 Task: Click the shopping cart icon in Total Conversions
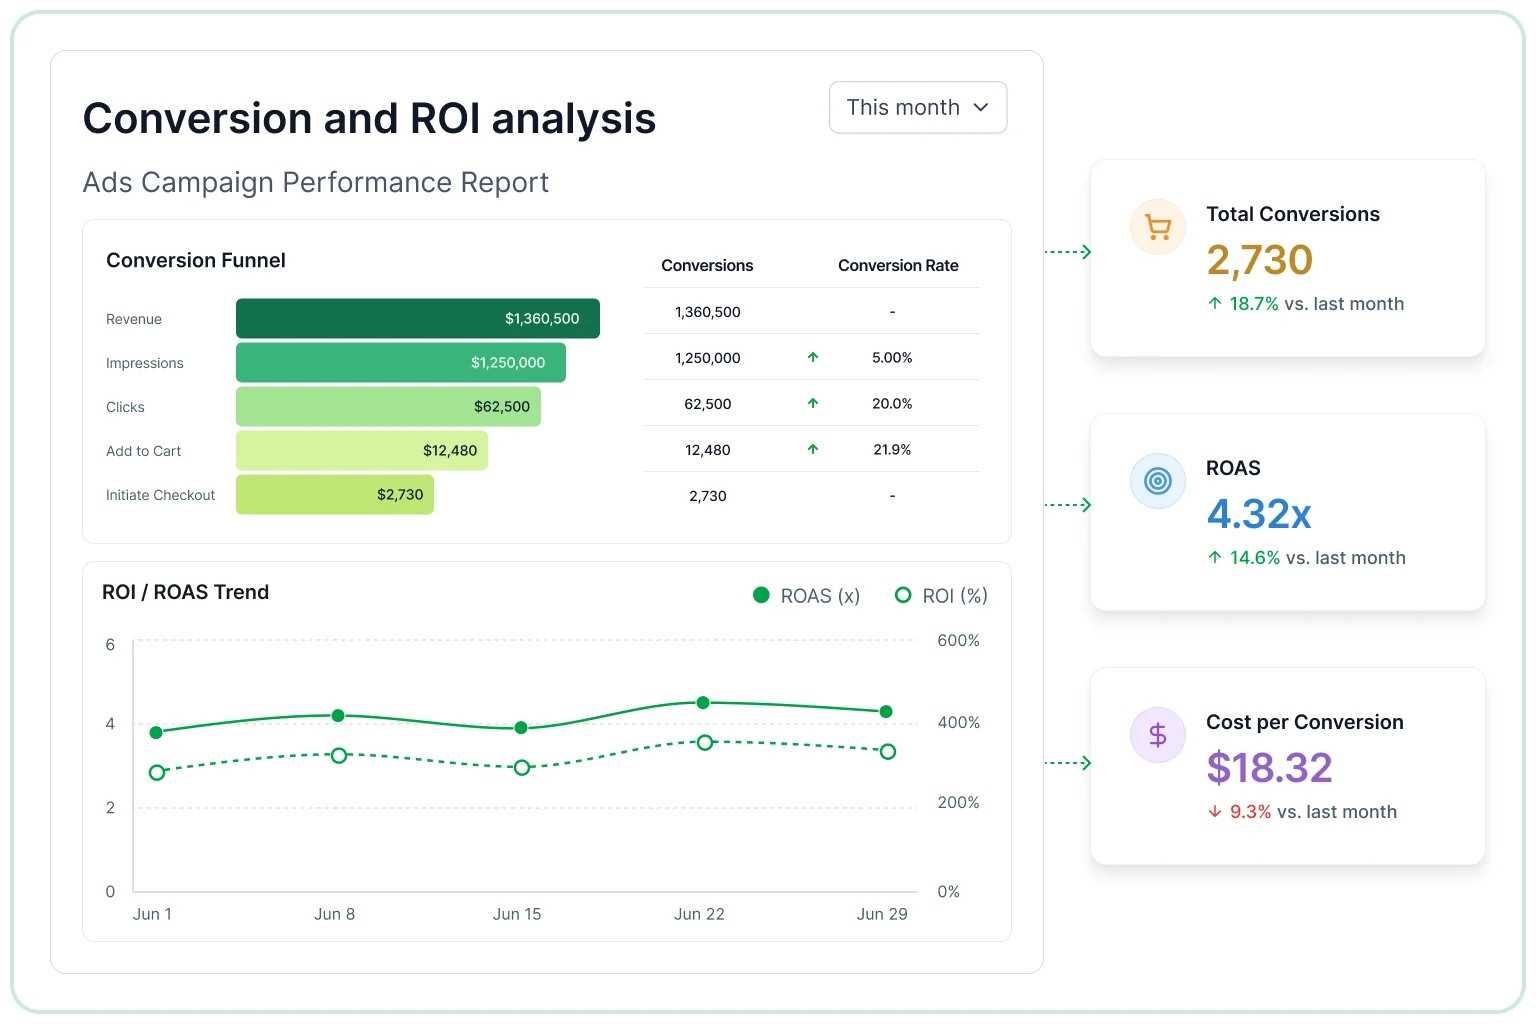[1158, 227]
